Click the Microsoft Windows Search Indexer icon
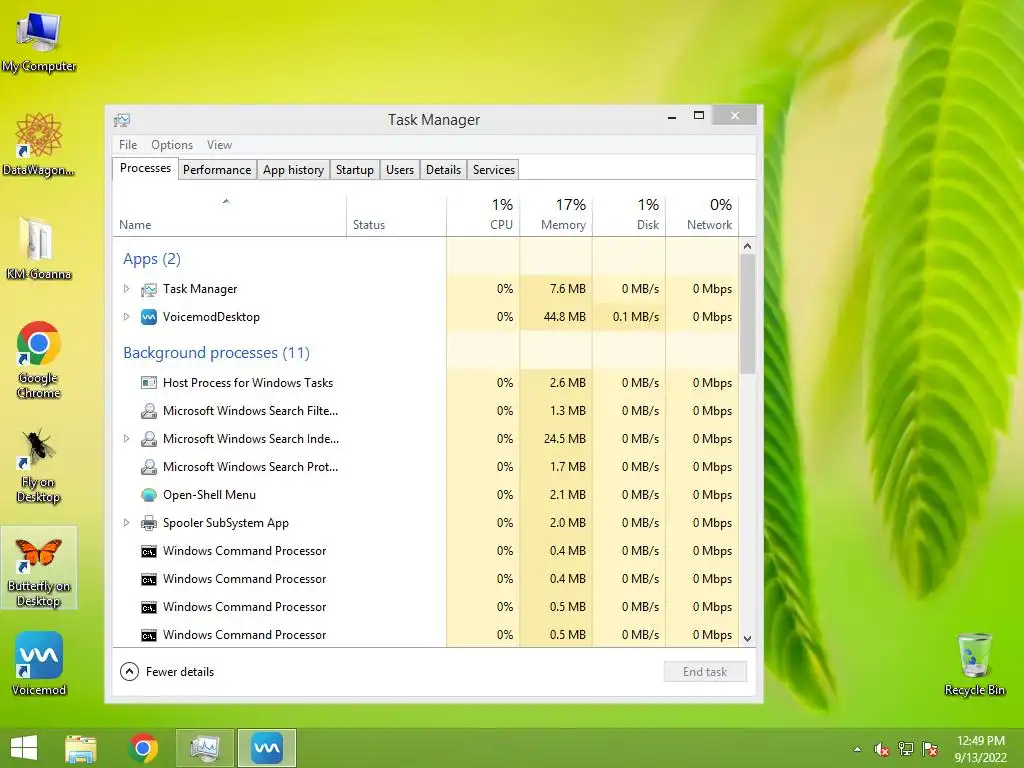 (149, 439)
